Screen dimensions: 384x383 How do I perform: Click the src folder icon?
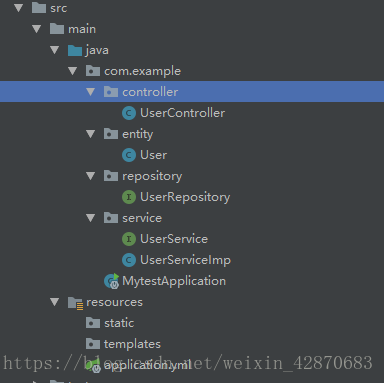click(x=39, y=8)
